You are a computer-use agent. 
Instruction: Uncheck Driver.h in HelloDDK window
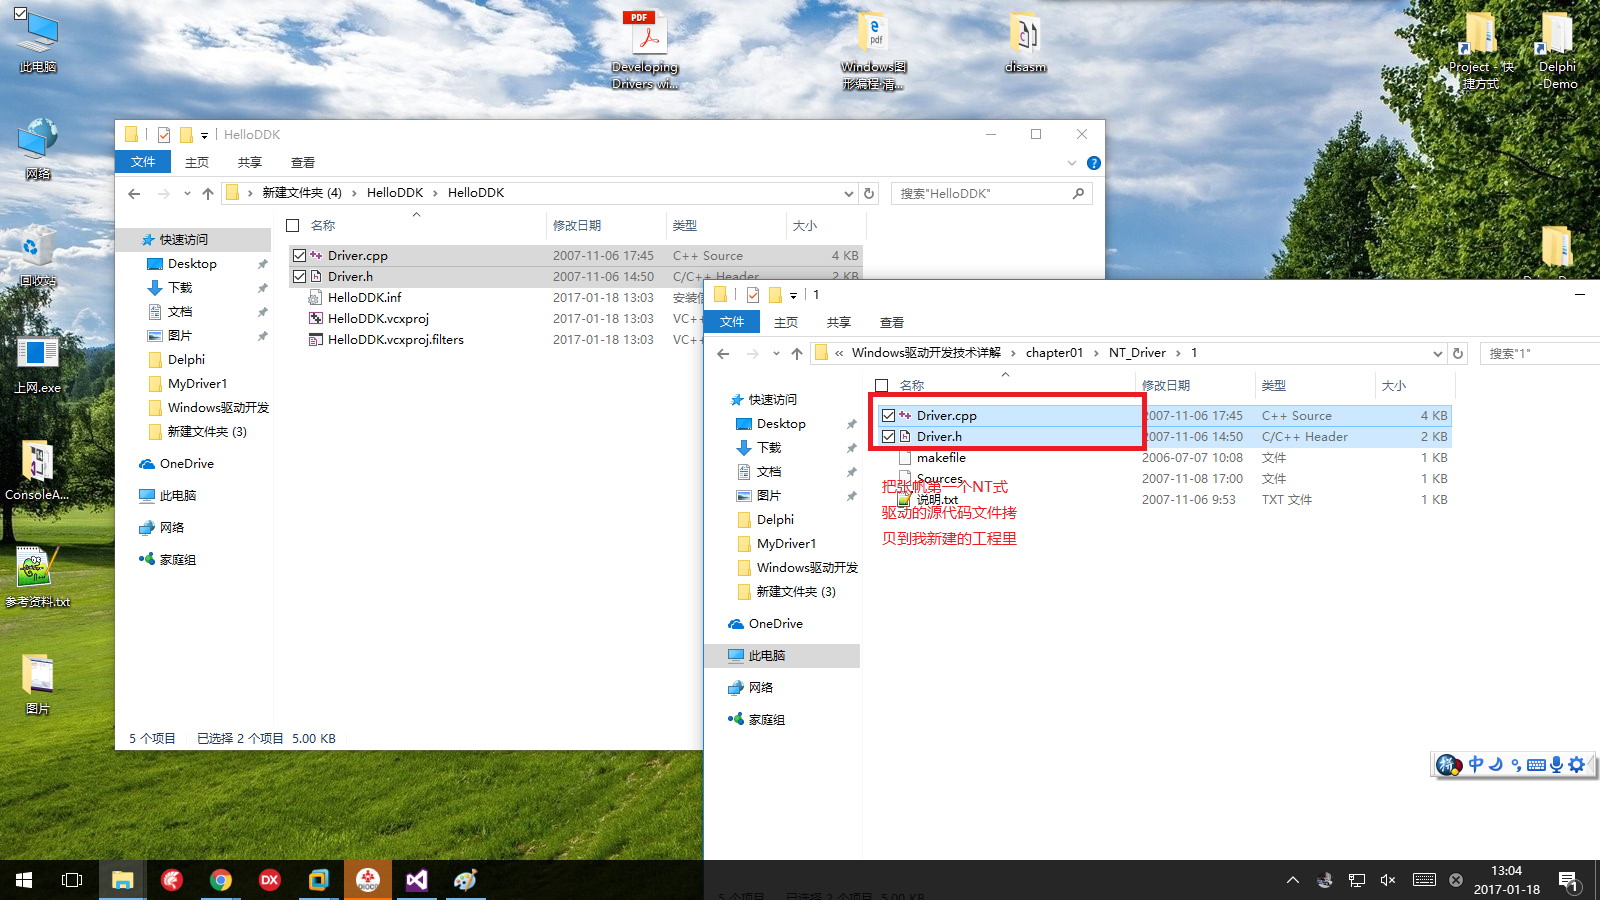point(299,276)
